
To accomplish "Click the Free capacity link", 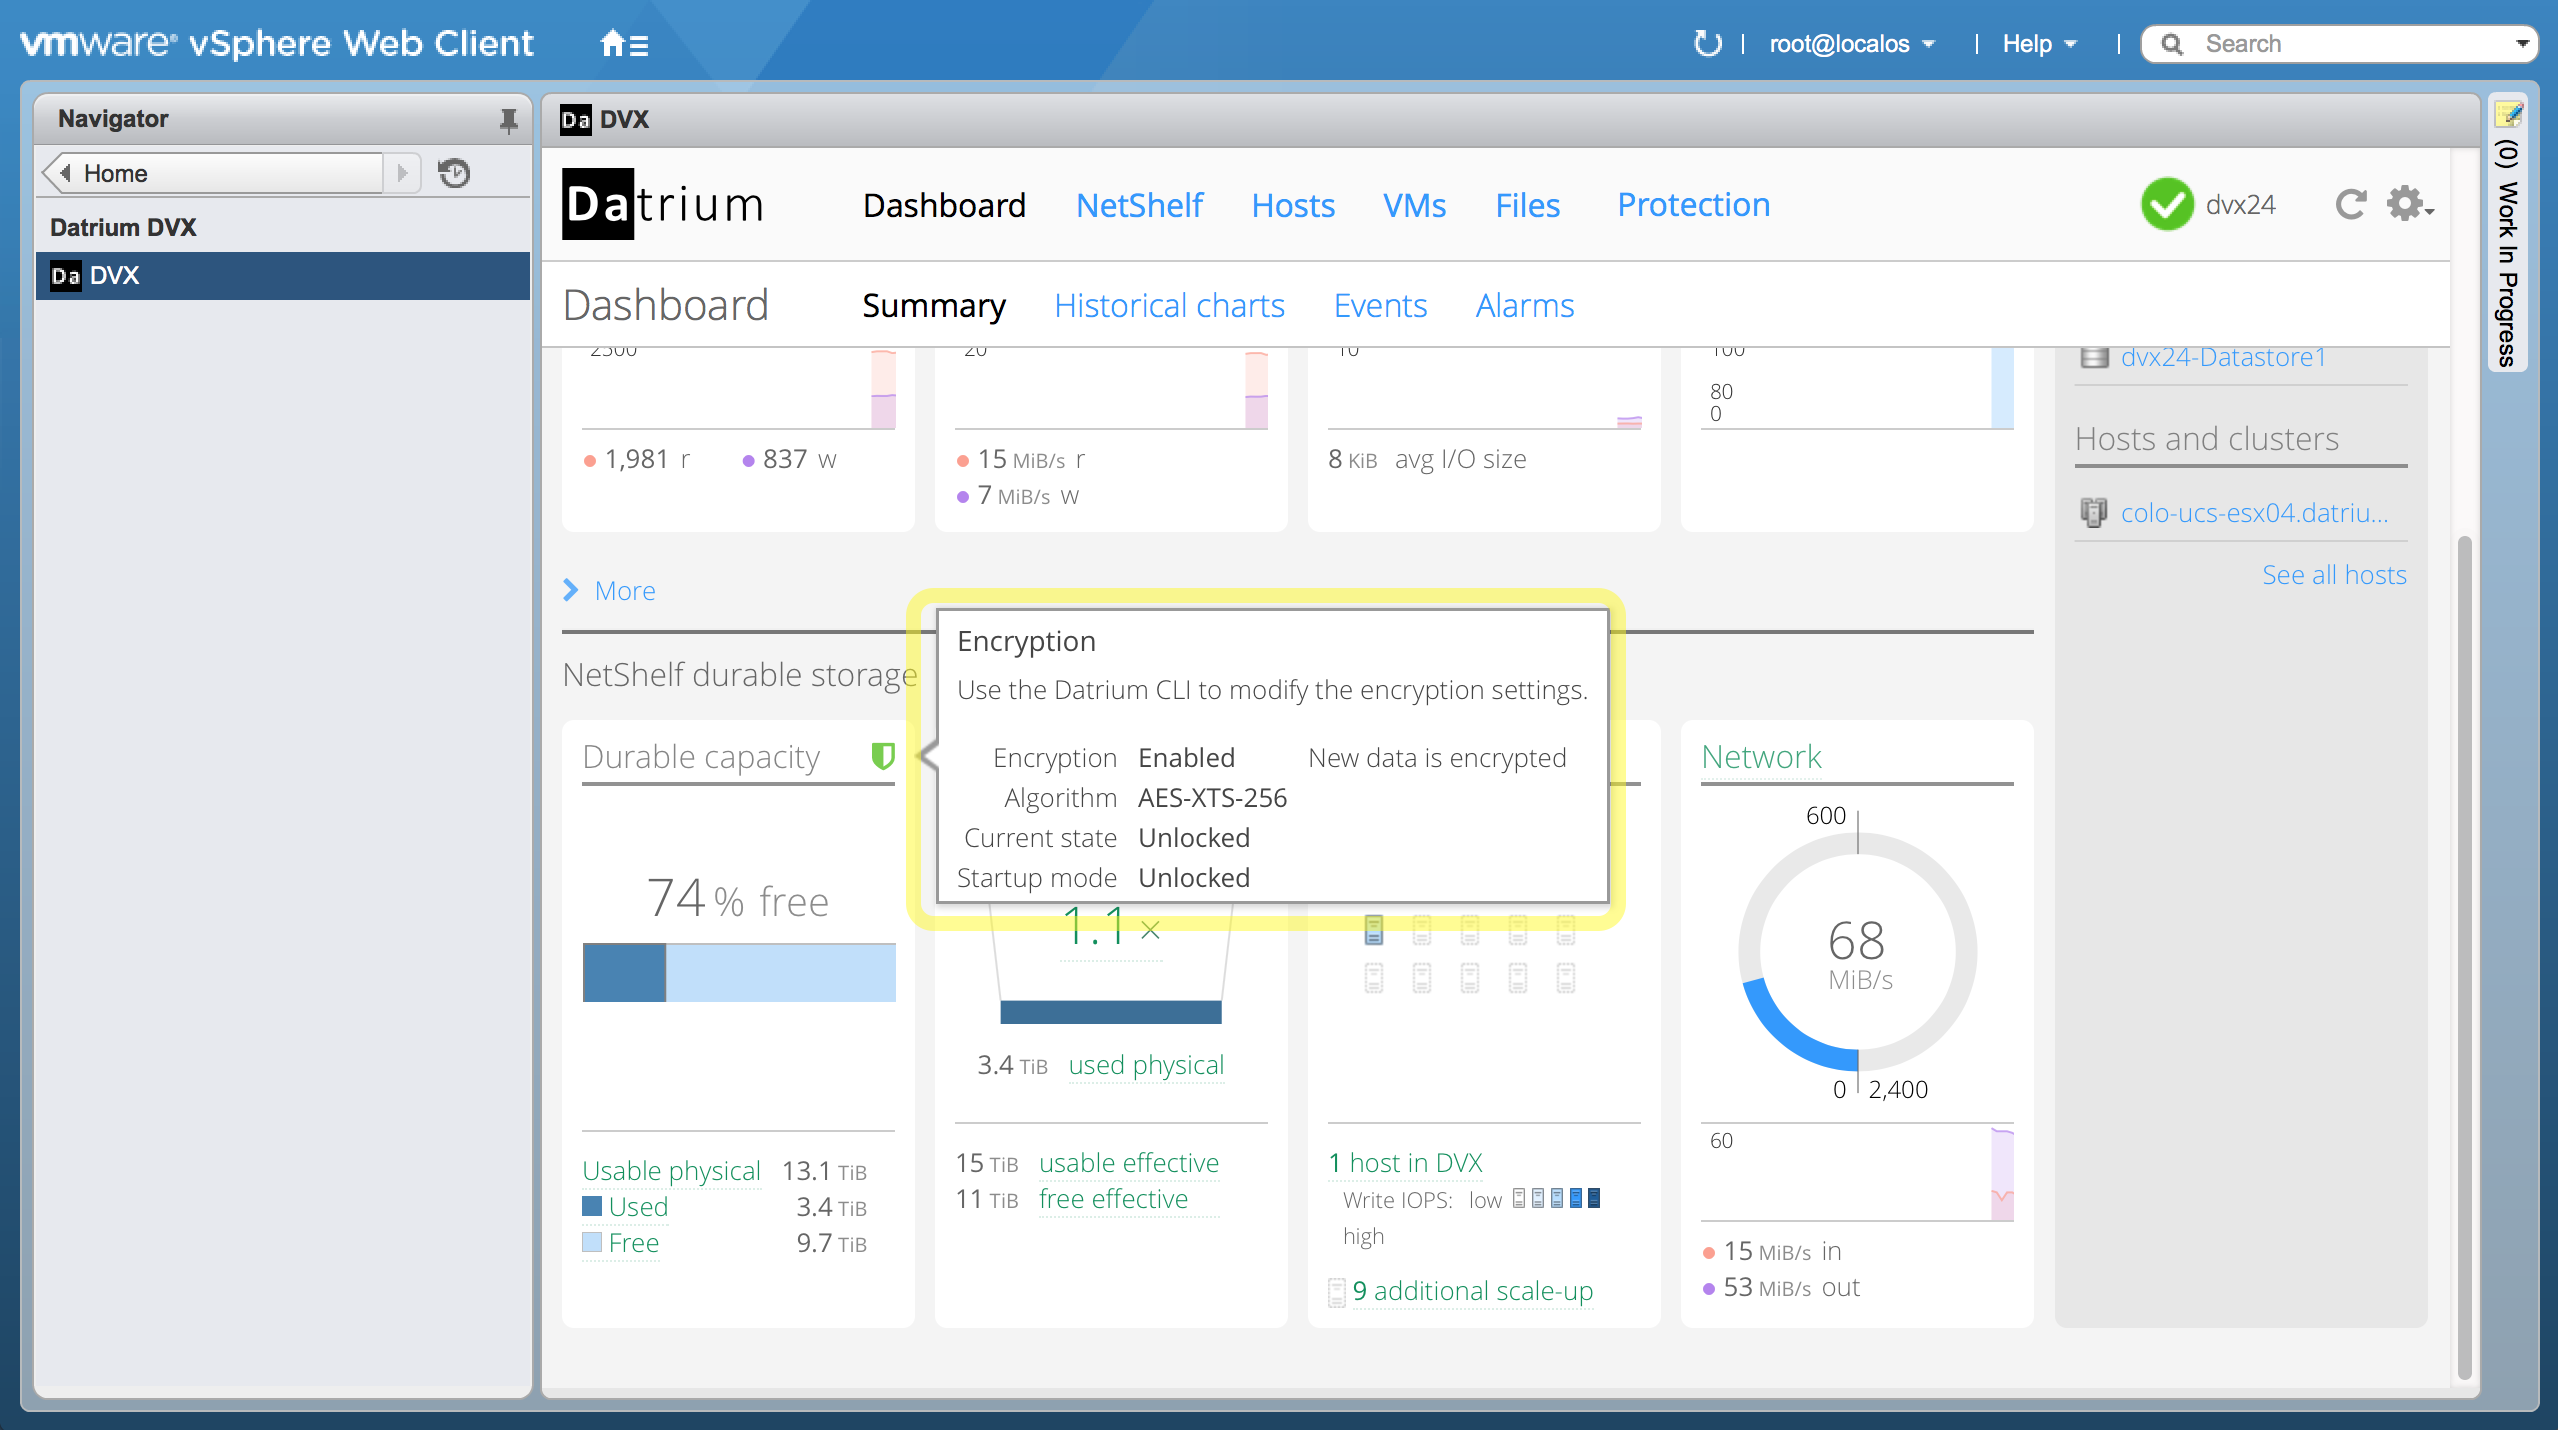I will pyautogui.click(x=633, y=1243).
